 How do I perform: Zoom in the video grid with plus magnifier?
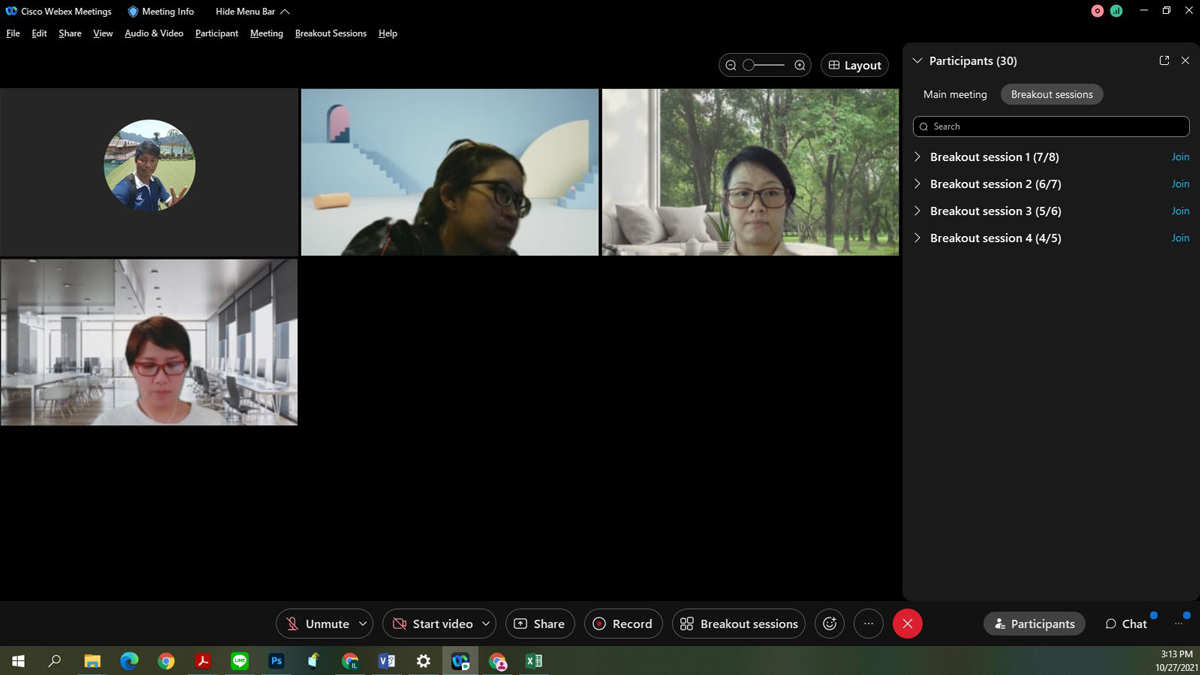(x=800, y=65)
